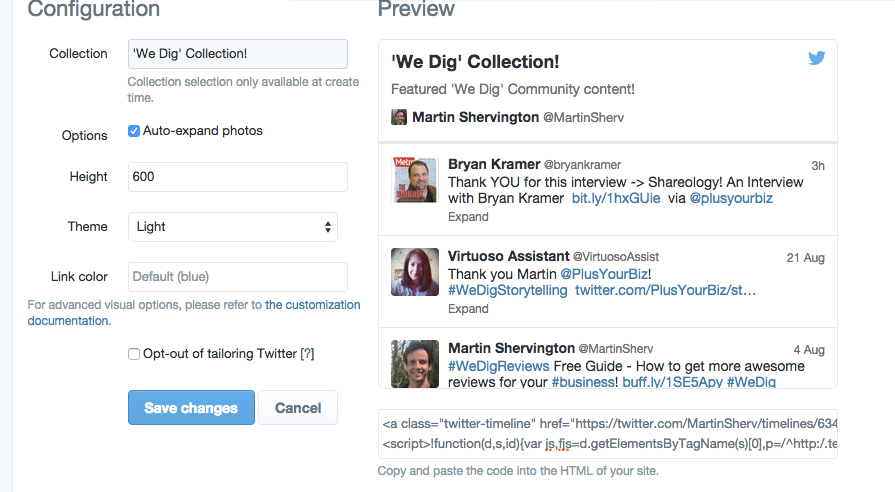The width and height of the screenshot is (895, 492).
Task: Click the embed code text box
Action: pos(608,434)
